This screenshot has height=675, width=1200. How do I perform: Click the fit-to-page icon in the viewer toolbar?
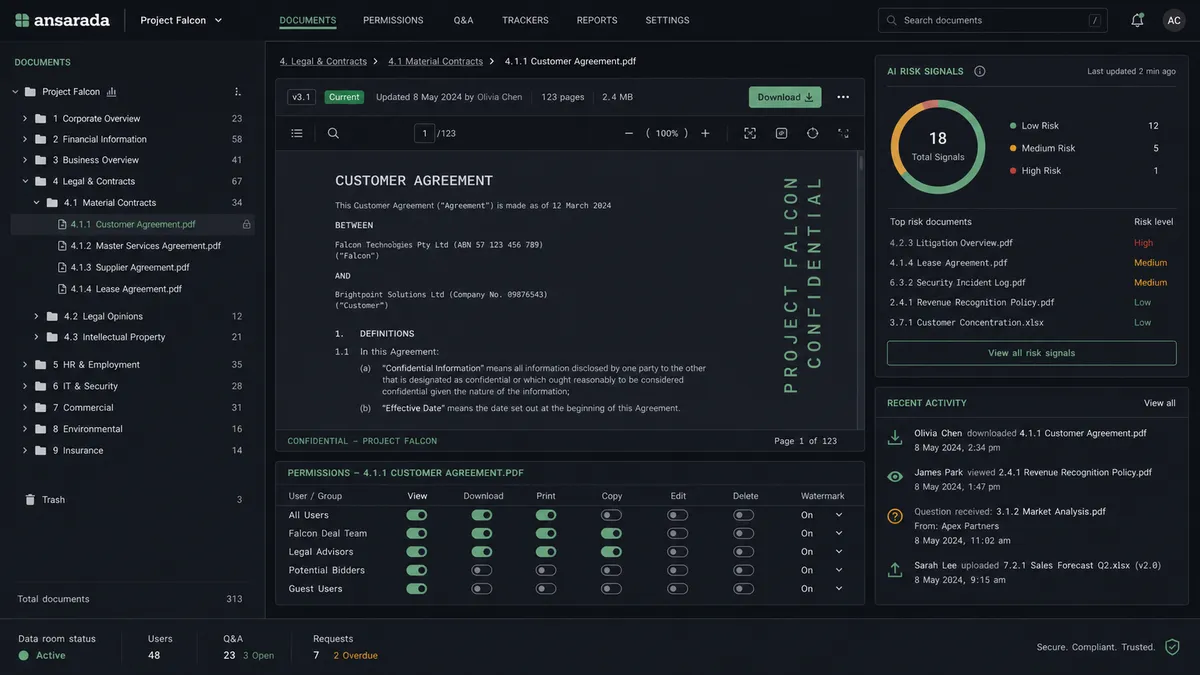tap(750, 133)
